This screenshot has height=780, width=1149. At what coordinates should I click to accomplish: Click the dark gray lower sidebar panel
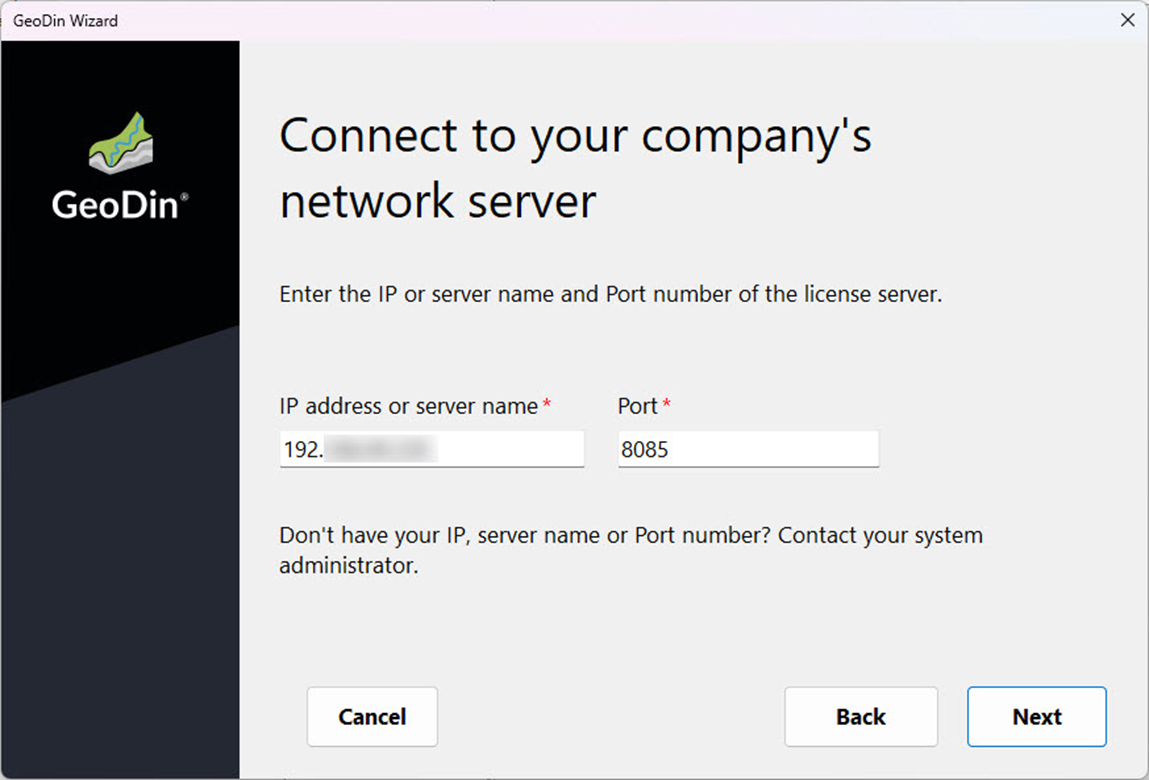click(119, 580)
